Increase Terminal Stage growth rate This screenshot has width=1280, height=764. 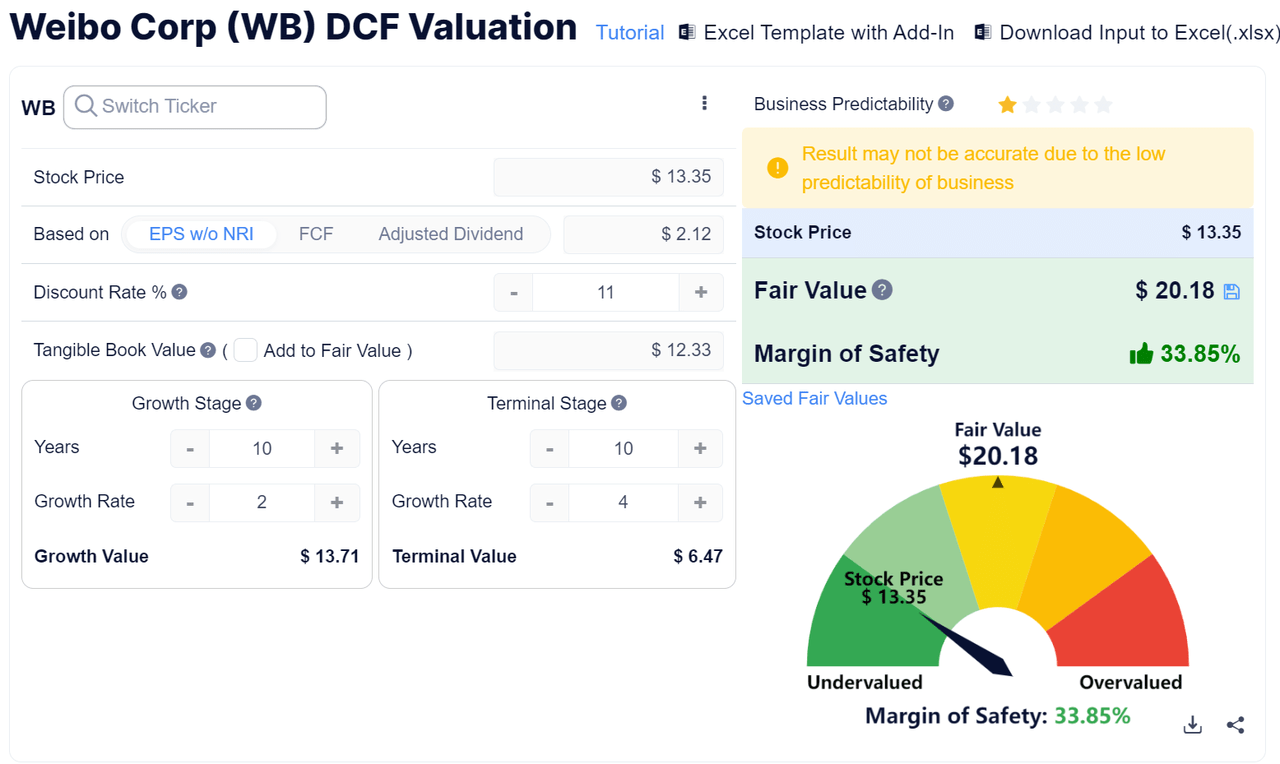coord(701,503)
